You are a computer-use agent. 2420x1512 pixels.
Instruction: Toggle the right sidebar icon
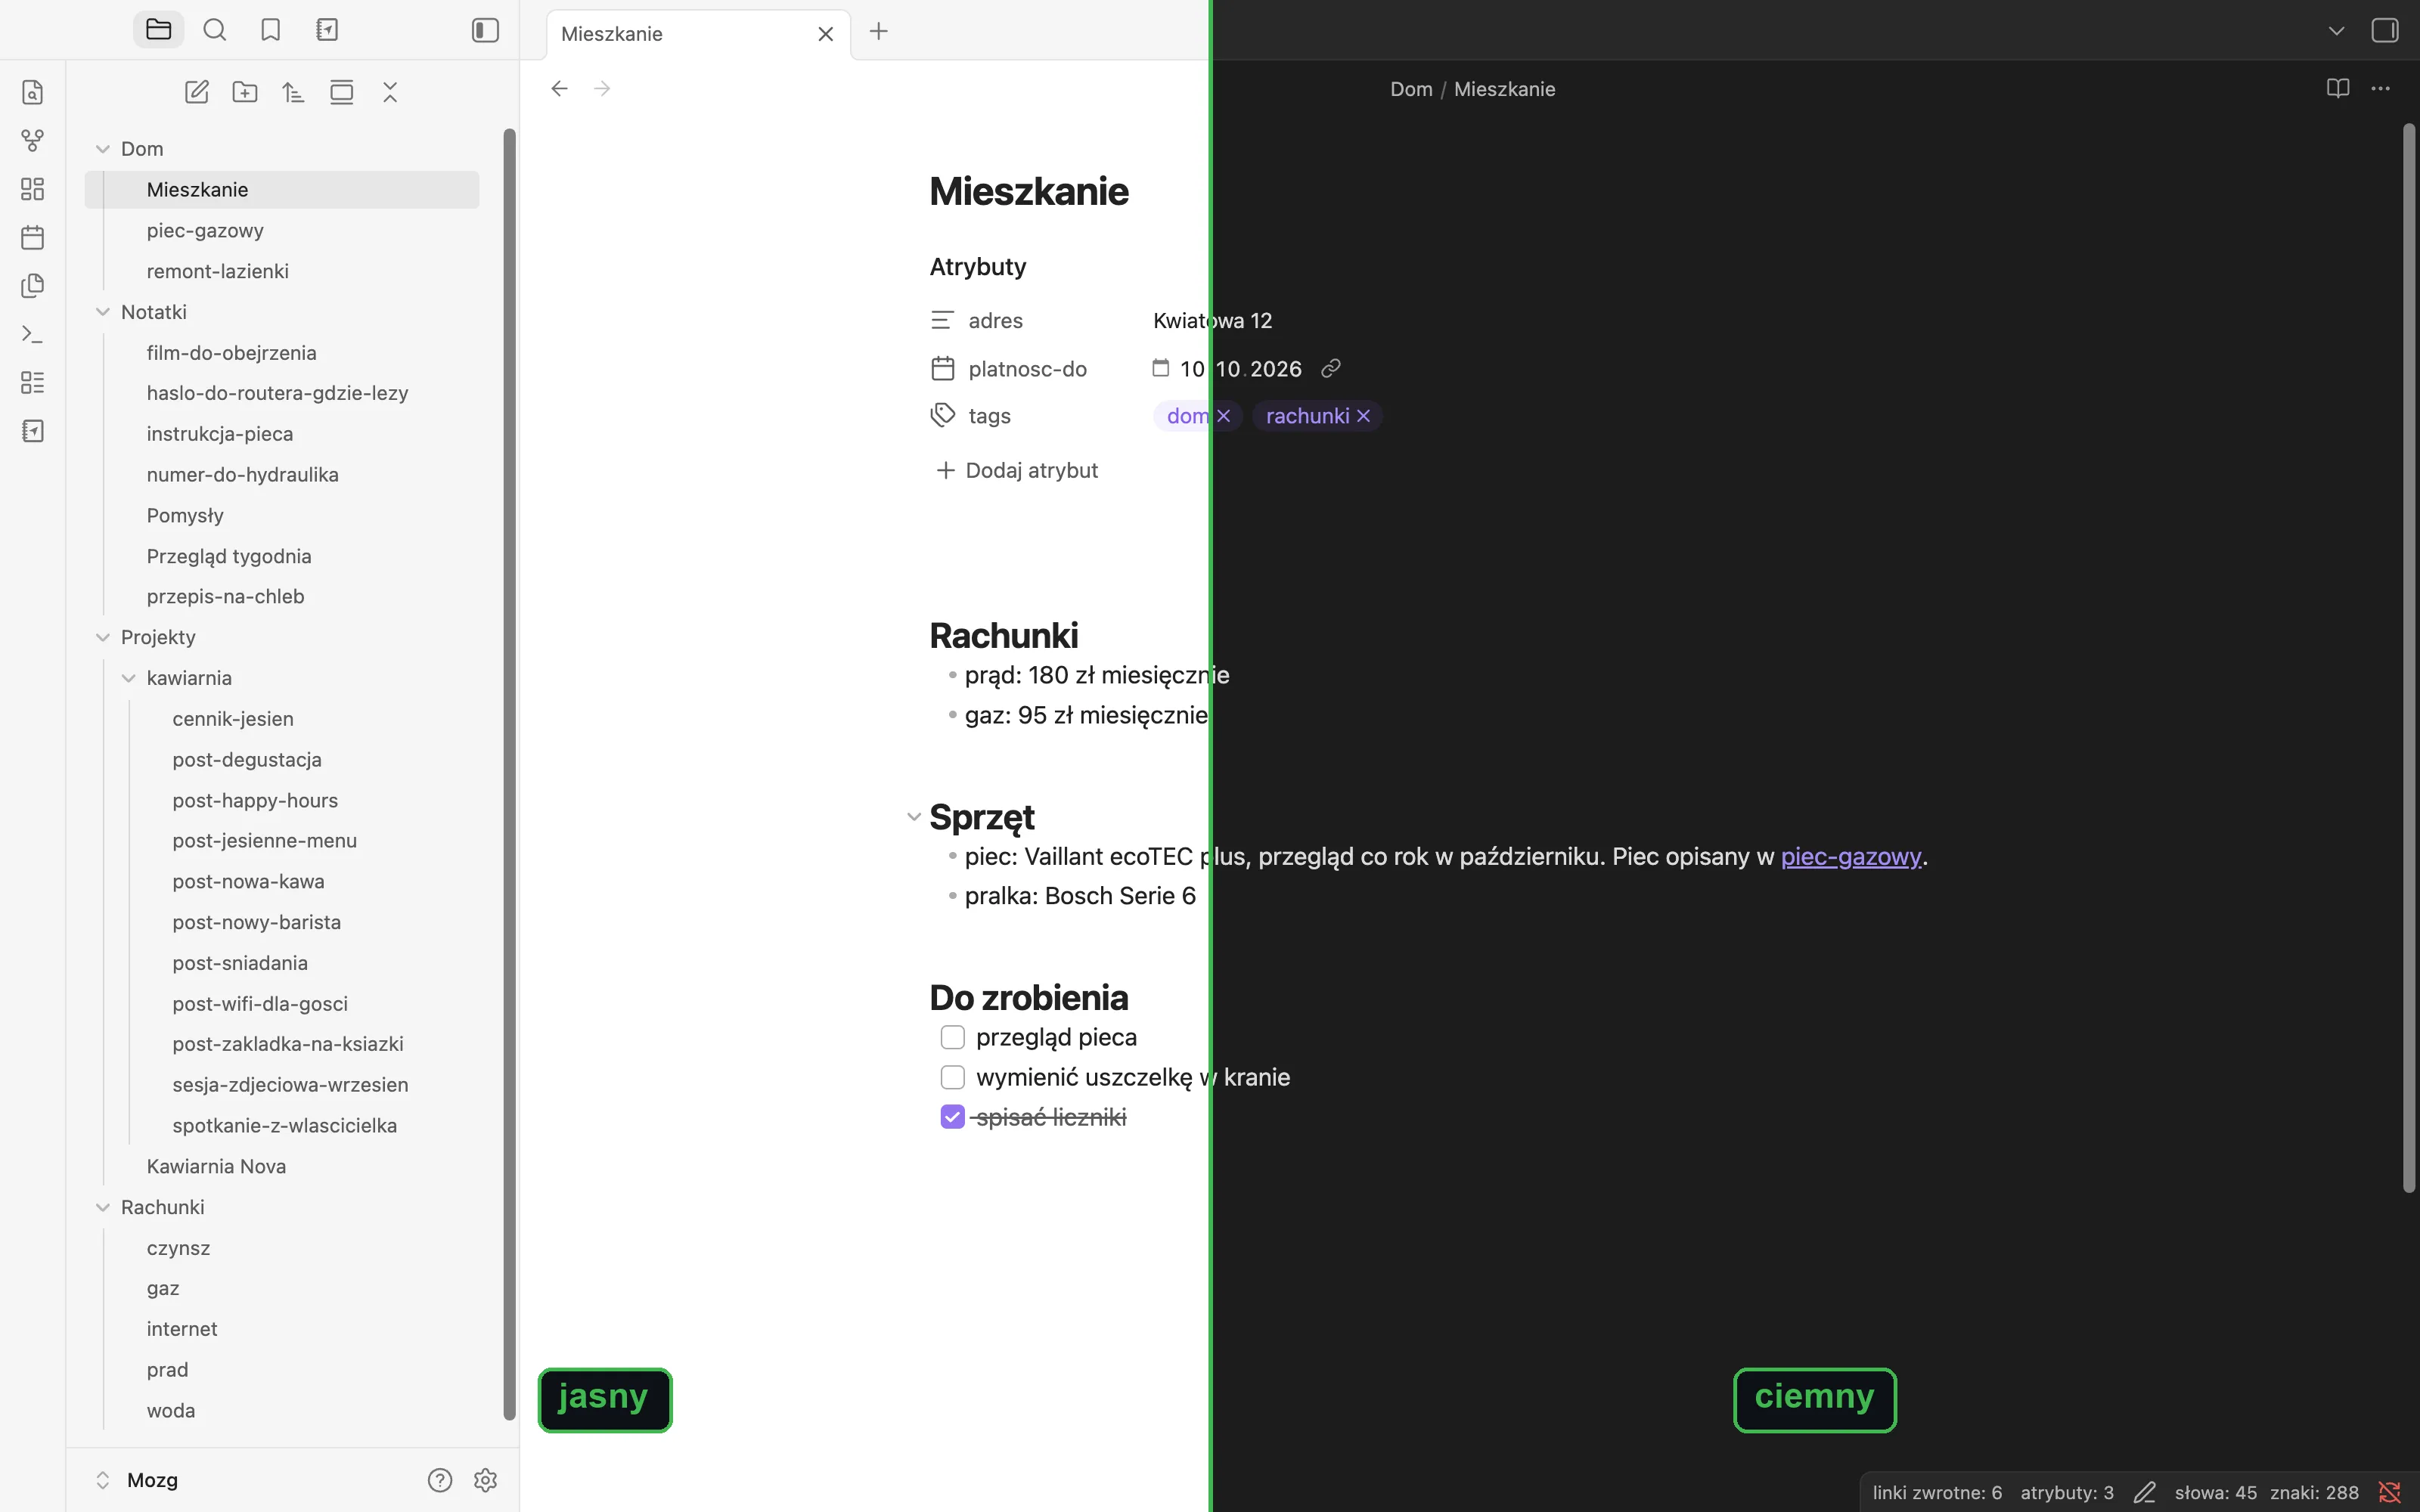pos(2385,30)
